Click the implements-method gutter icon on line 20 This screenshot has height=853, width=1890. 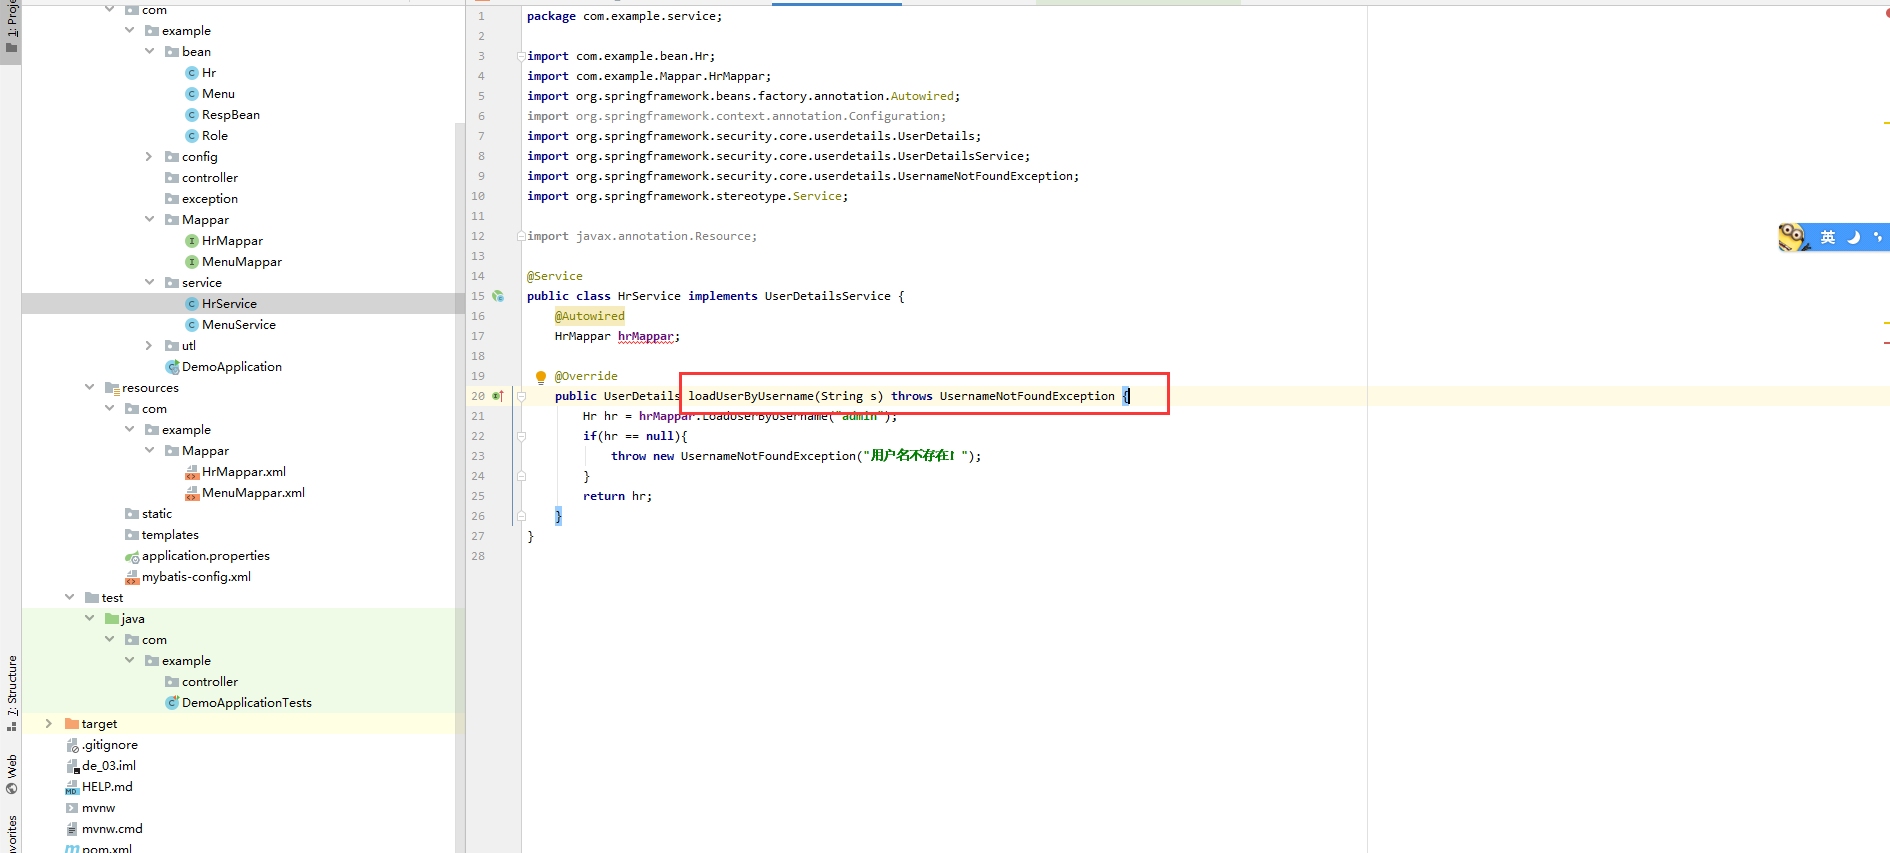[x=498, y=396]
